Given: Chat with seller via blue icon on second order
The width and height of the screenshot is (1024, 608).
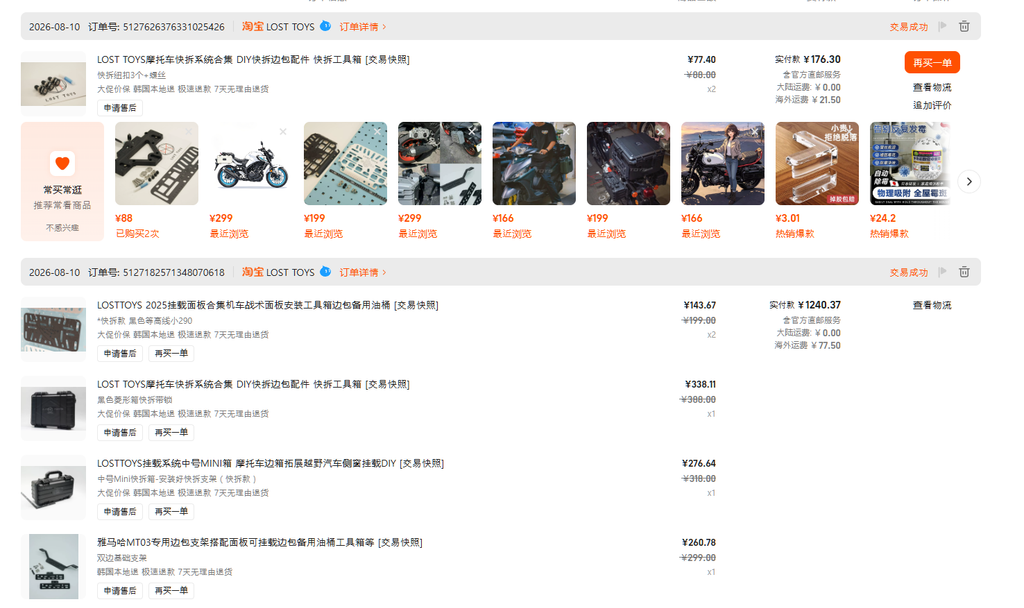Looking at the screenshot, I should point(325,272).
